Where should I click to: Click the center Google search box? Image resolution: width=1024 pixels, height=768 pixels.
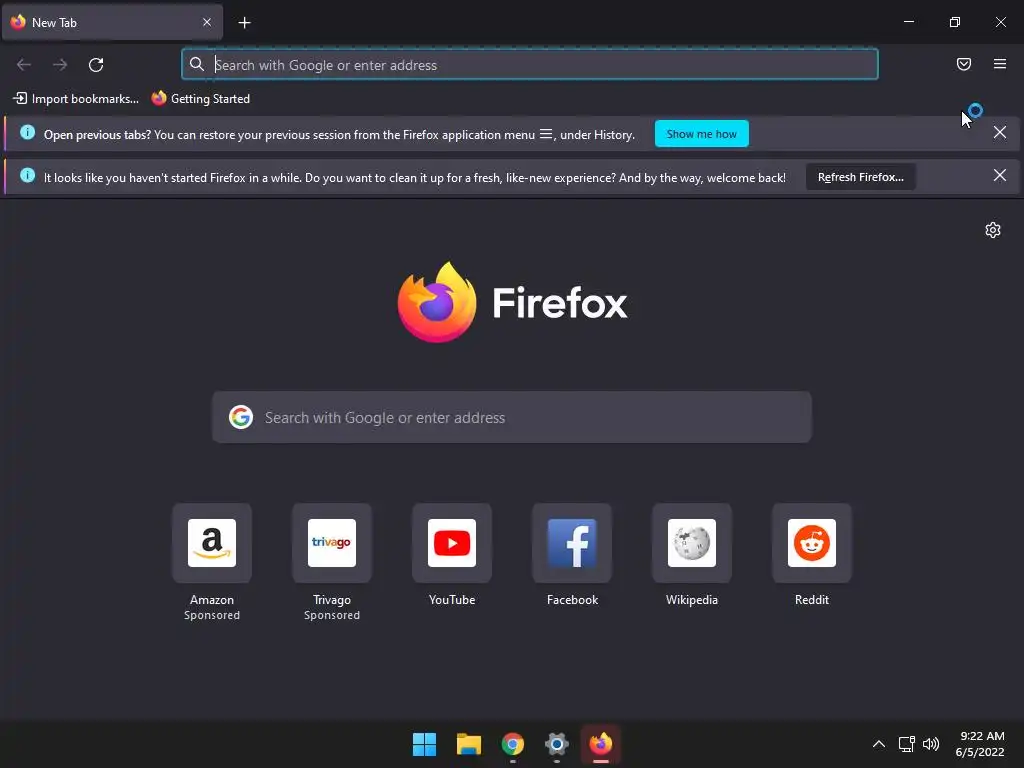tap(512, 417)
